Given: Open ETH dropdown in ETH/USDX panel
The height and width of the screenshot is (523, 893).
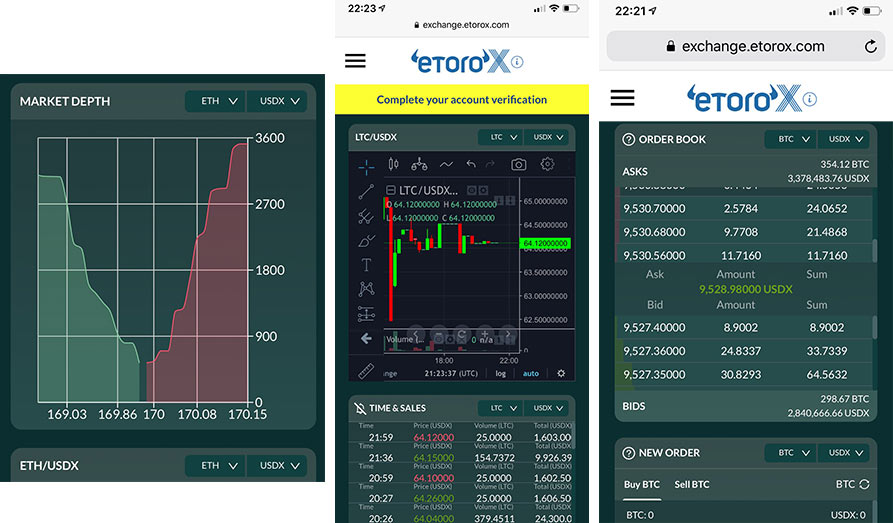Looking at the screenshot, I should [x=216, y=465].
